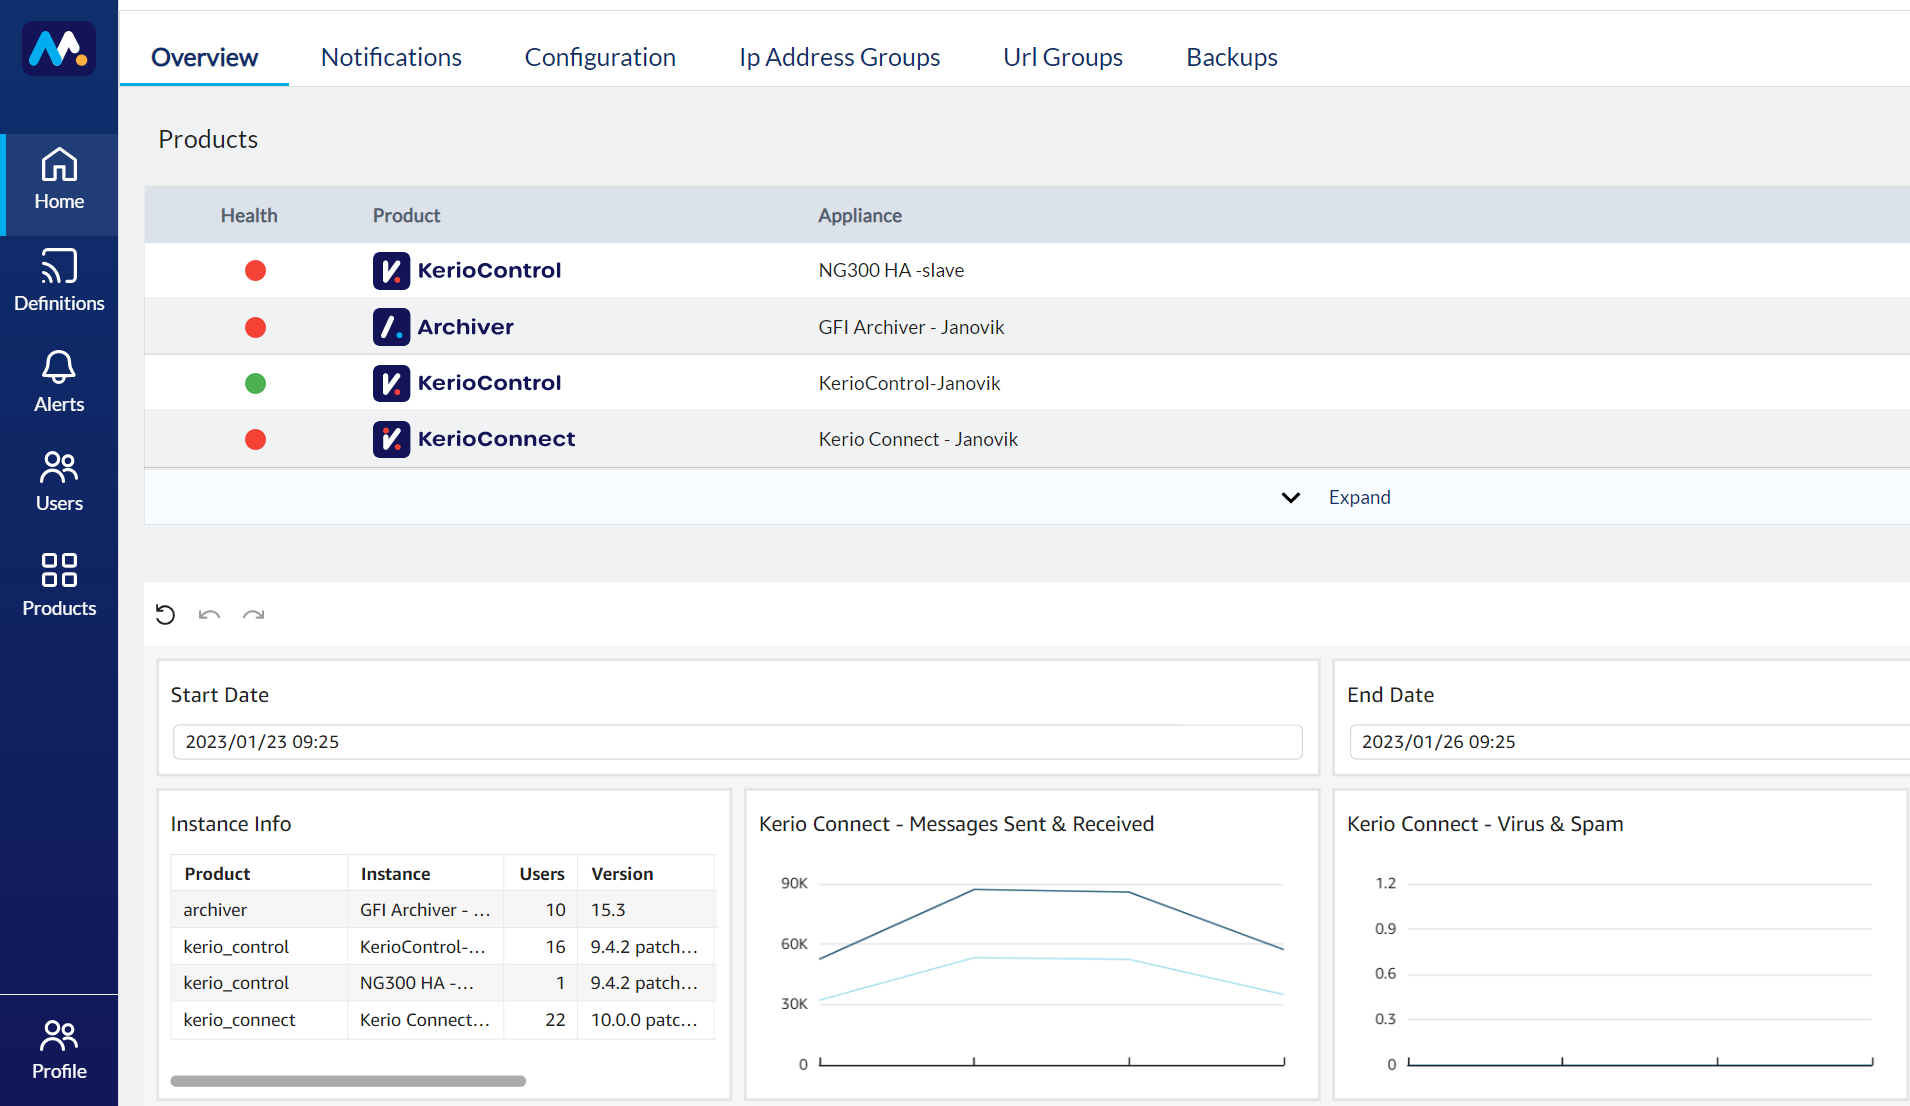The width and height of the screenshot is (1910, 1106).
Task: Click the KerioConnect product icon
Action: (391, 439)
